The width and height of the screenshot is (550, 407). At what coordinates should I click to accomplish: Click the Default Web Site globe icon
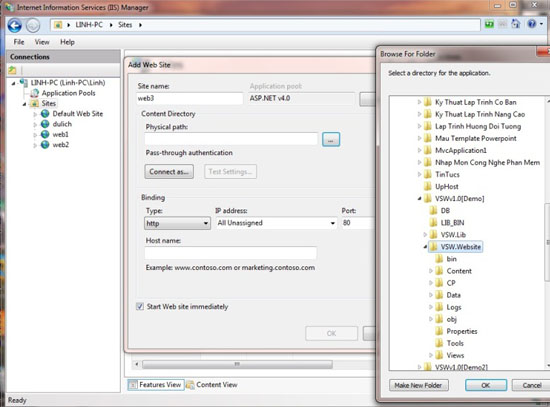(45, 114)
